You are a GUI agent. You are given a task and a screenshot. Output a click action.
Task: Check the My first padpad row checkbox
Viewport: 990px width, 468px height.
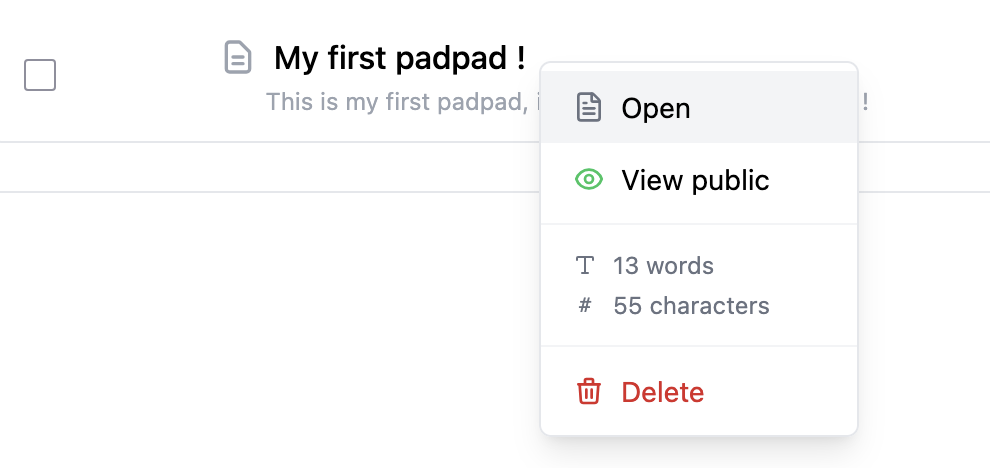coord(40,75)
